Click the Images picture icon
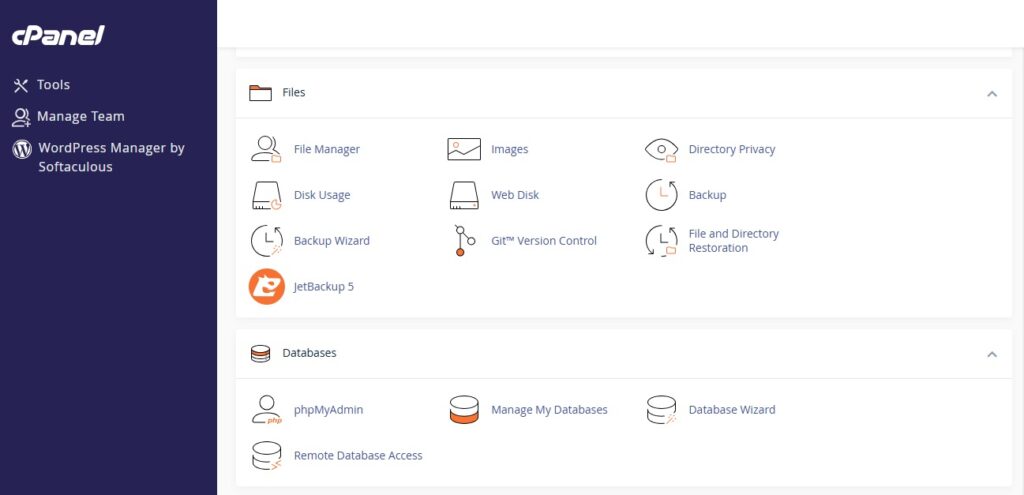Image resolution: width=1024 pixels, height=495 pixels. pyautogui.click(x=464, y=149)
